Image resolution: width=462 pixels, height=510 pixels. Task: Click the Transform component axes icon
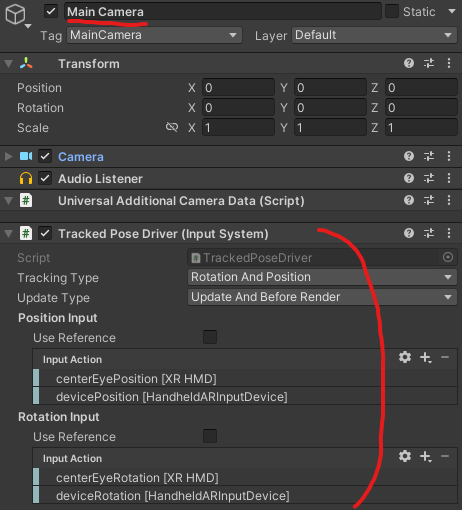(26, 63)
